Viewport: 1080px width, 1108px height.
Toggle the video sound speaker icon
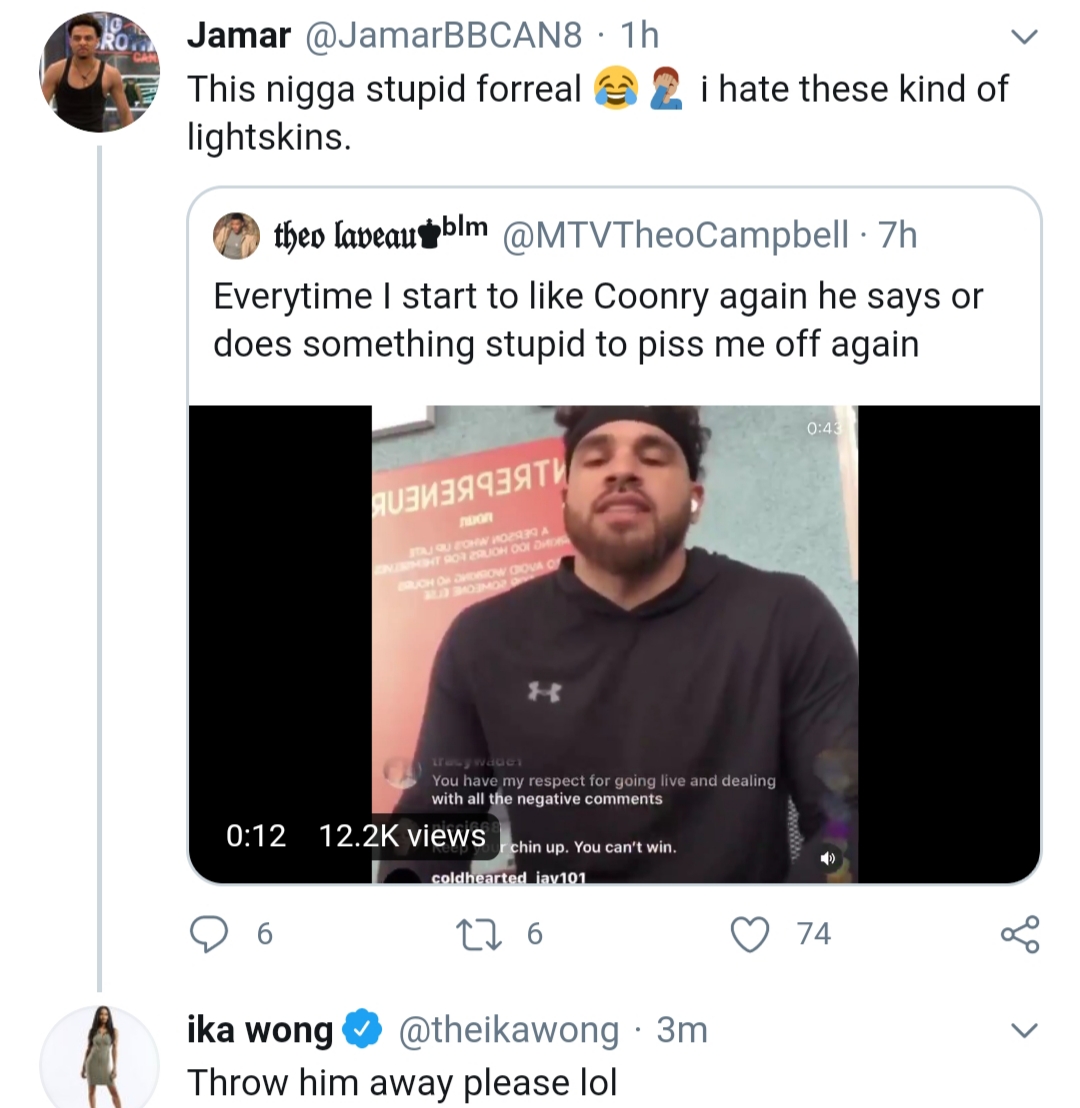(828, 858)
